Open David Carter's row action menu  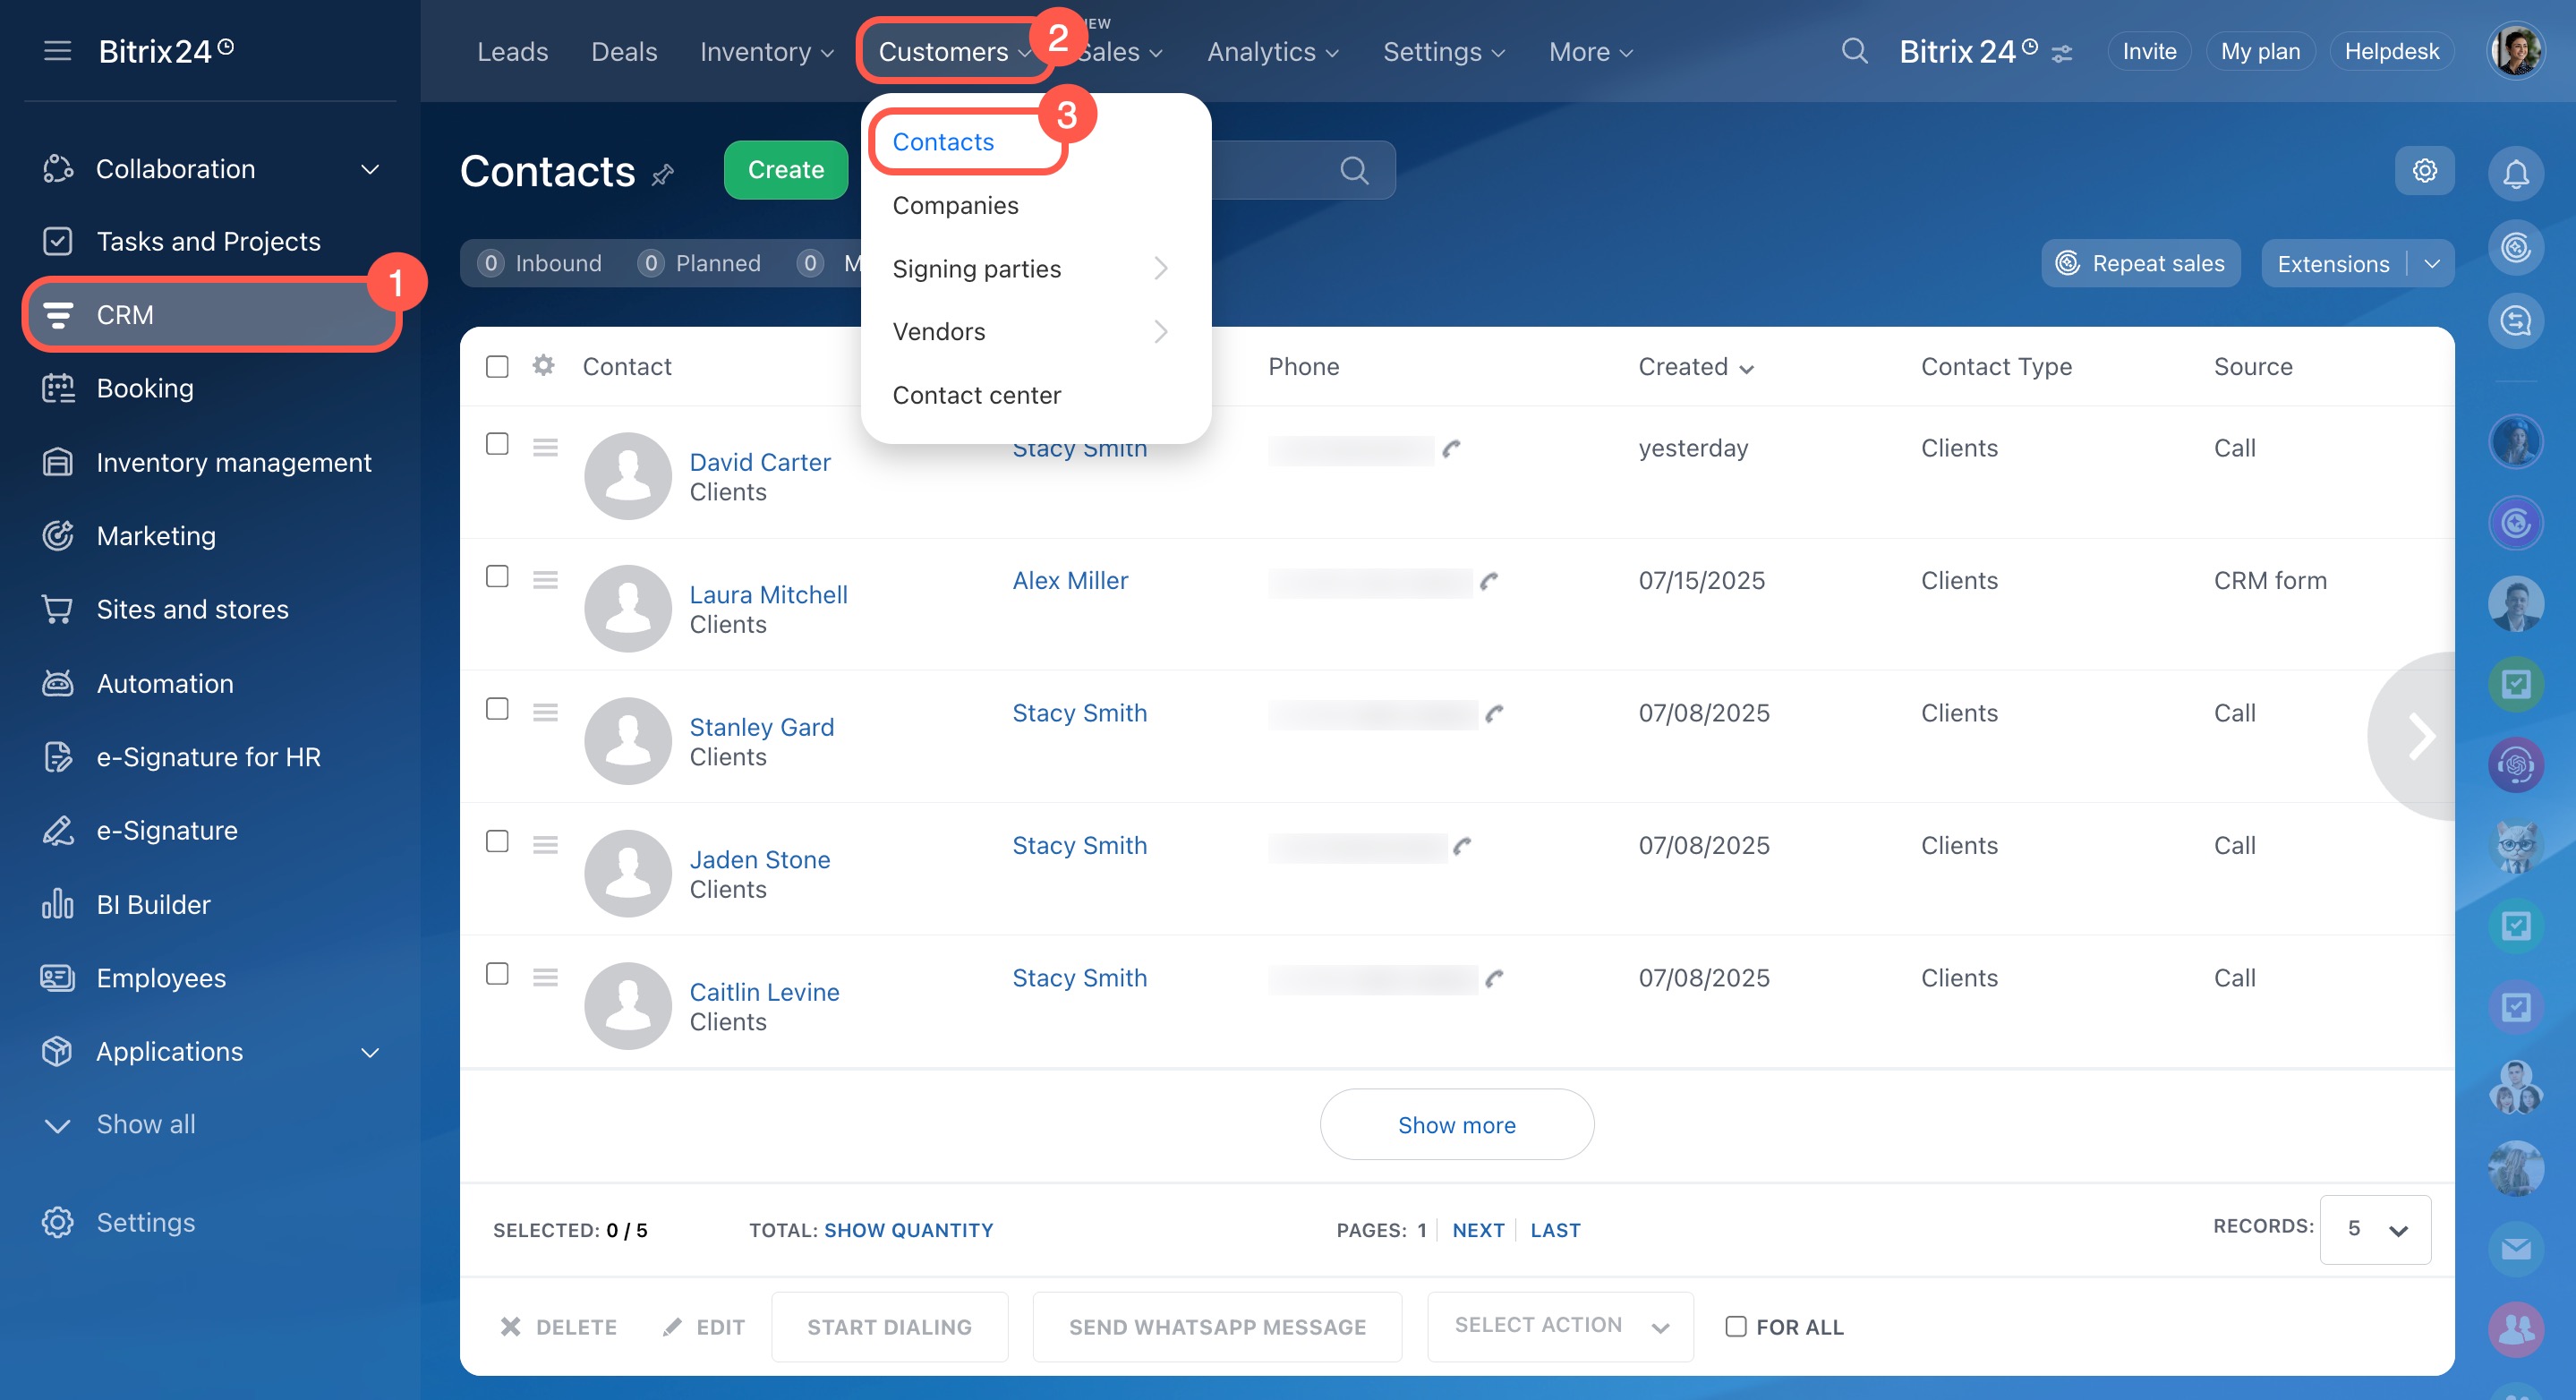(545, 447)
